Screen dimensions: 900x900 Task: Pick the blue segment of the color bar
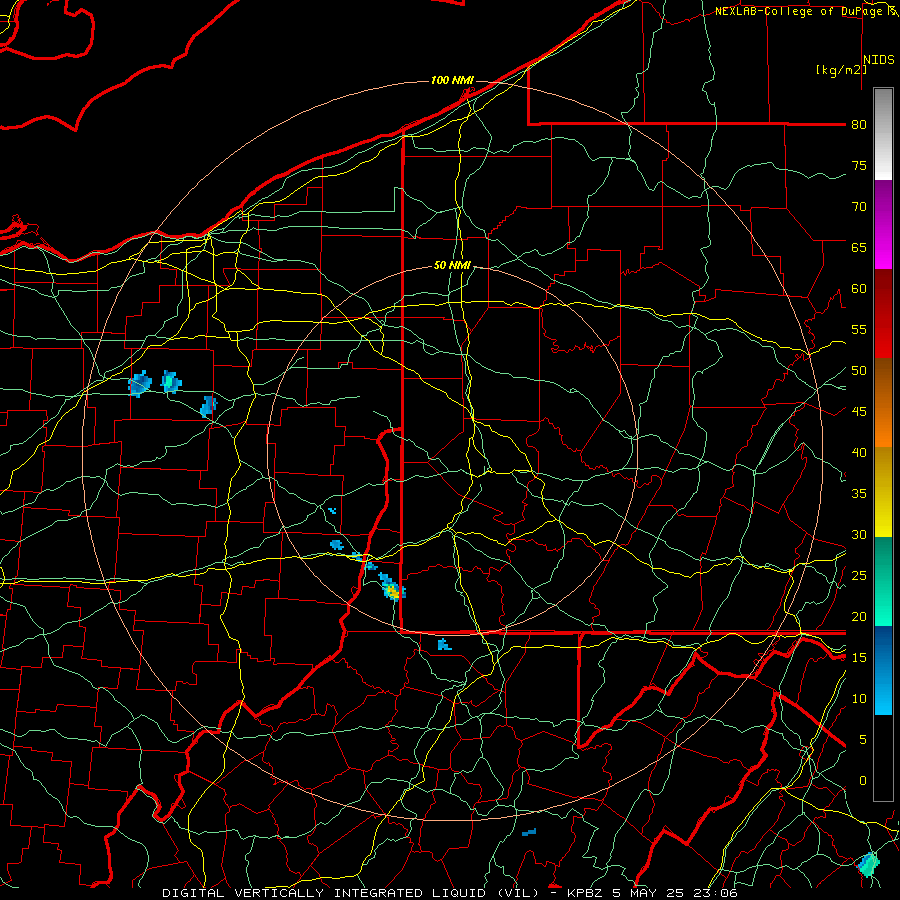pyautogui.click(x=883, y=670)
